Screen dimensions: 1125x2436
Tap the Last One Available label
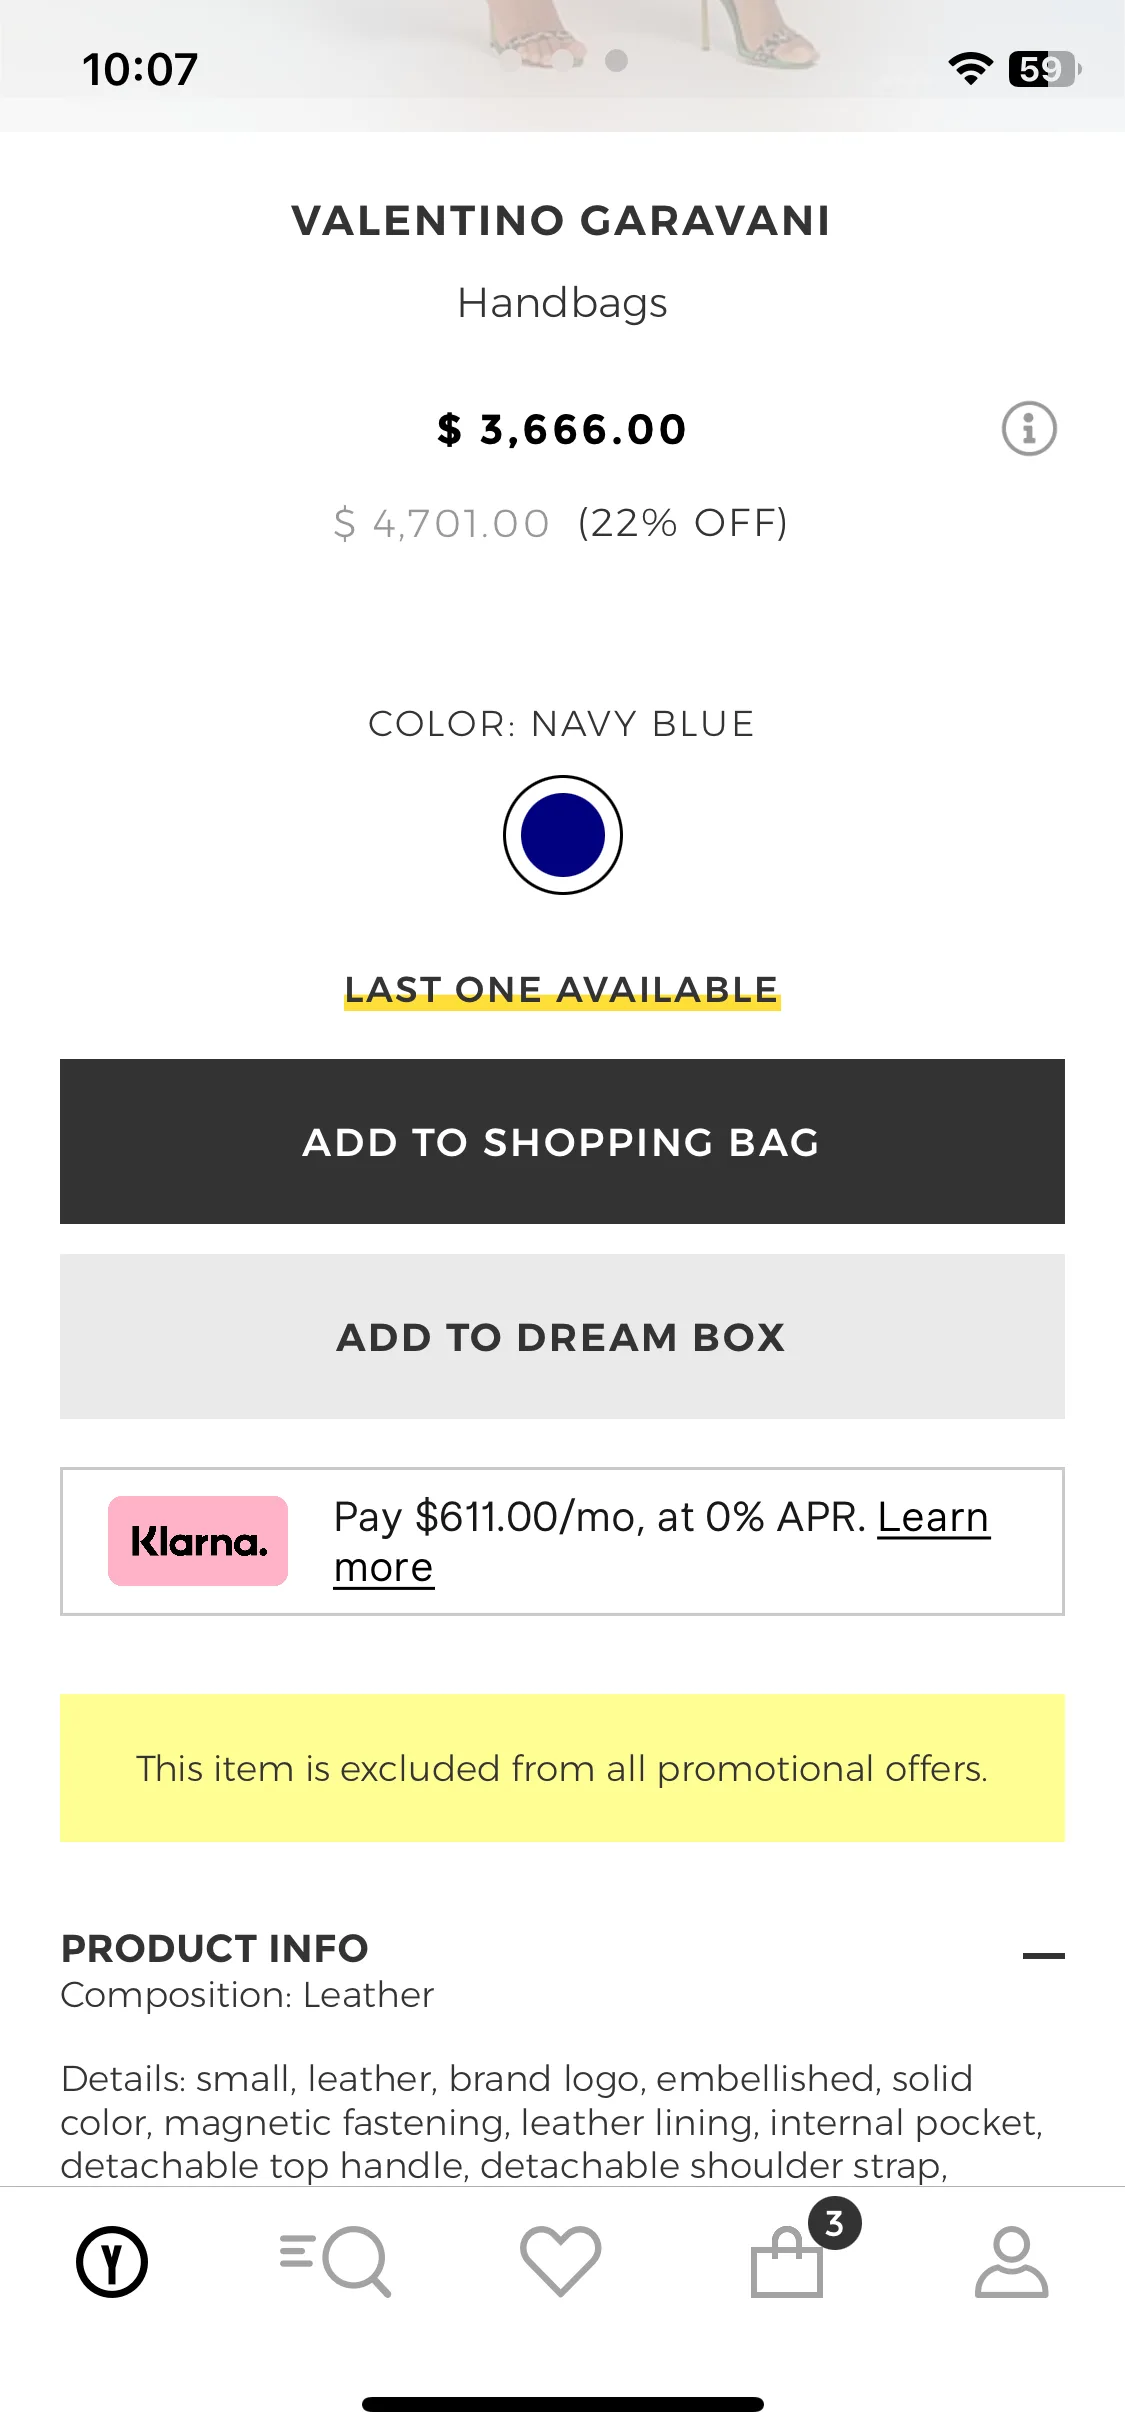pyautogui.click(x=562, y=990)
